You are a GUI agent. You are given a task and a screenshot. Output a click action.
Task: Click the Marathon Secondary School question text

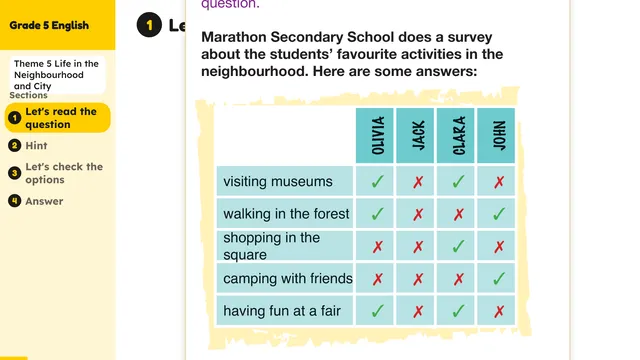pyautogui.click(x=352, y=54)
